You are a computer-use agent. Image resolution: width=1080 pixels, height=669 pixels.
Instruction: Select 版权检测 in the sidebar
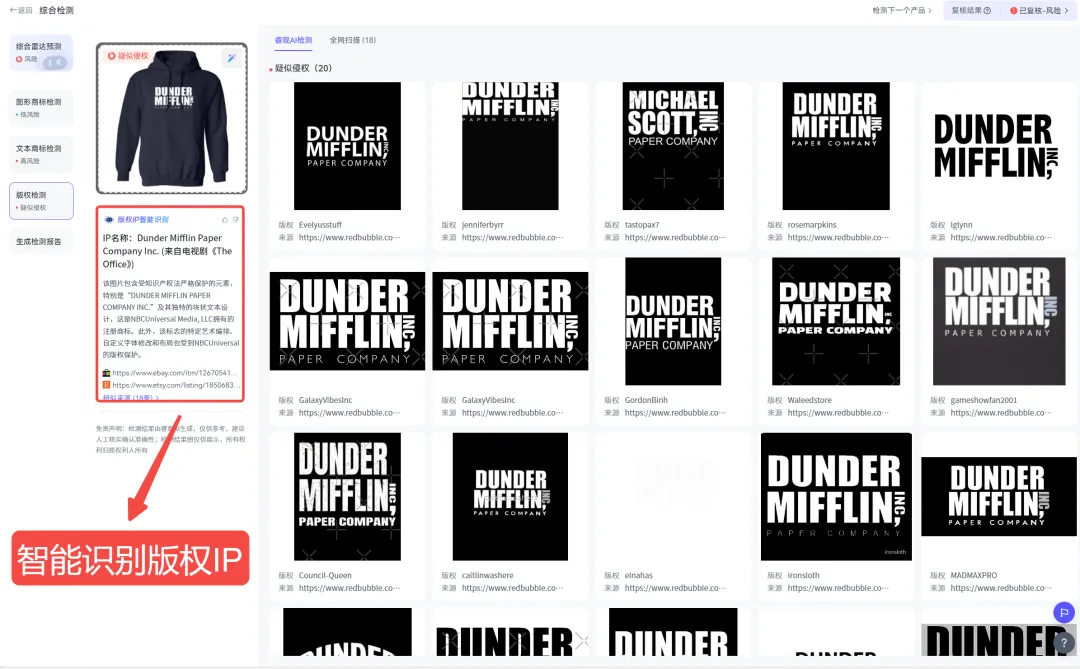pyautogui.click(x=41, y=201)
